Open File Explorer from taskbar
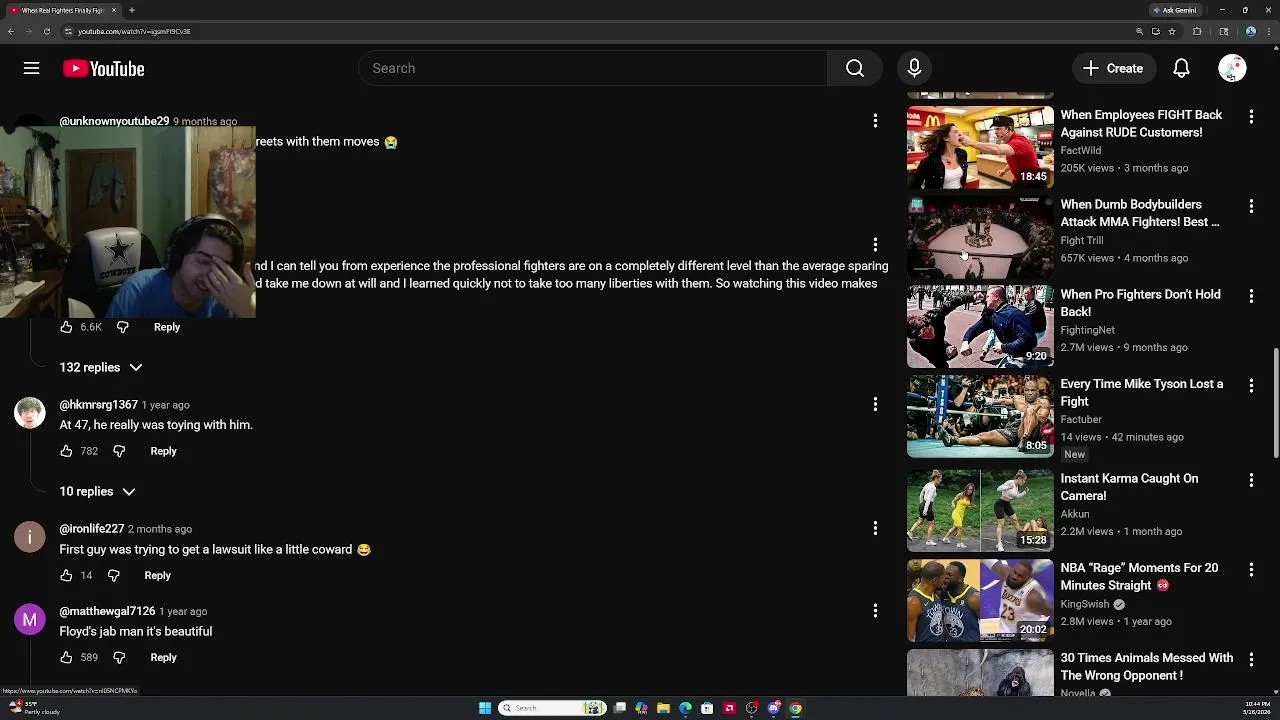Viewport: 1280px width, 720px height. tap(663, 708)
